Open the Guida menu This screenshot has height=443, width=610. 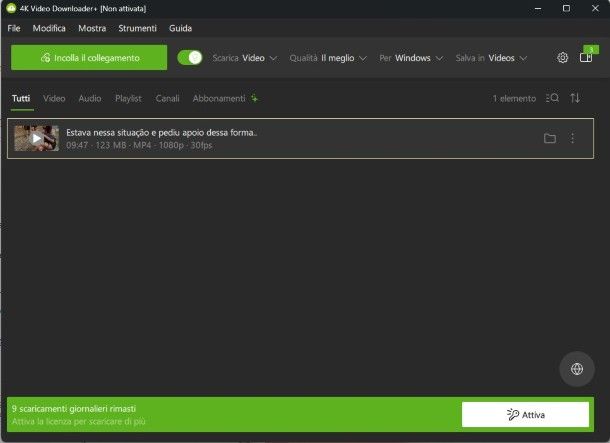[x=181, y=28]
